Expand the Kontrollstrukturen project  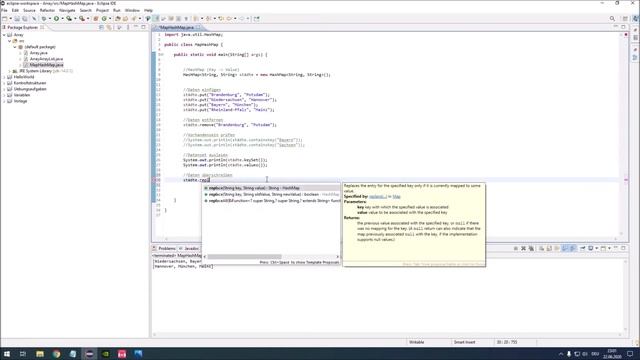pos(4,83)
